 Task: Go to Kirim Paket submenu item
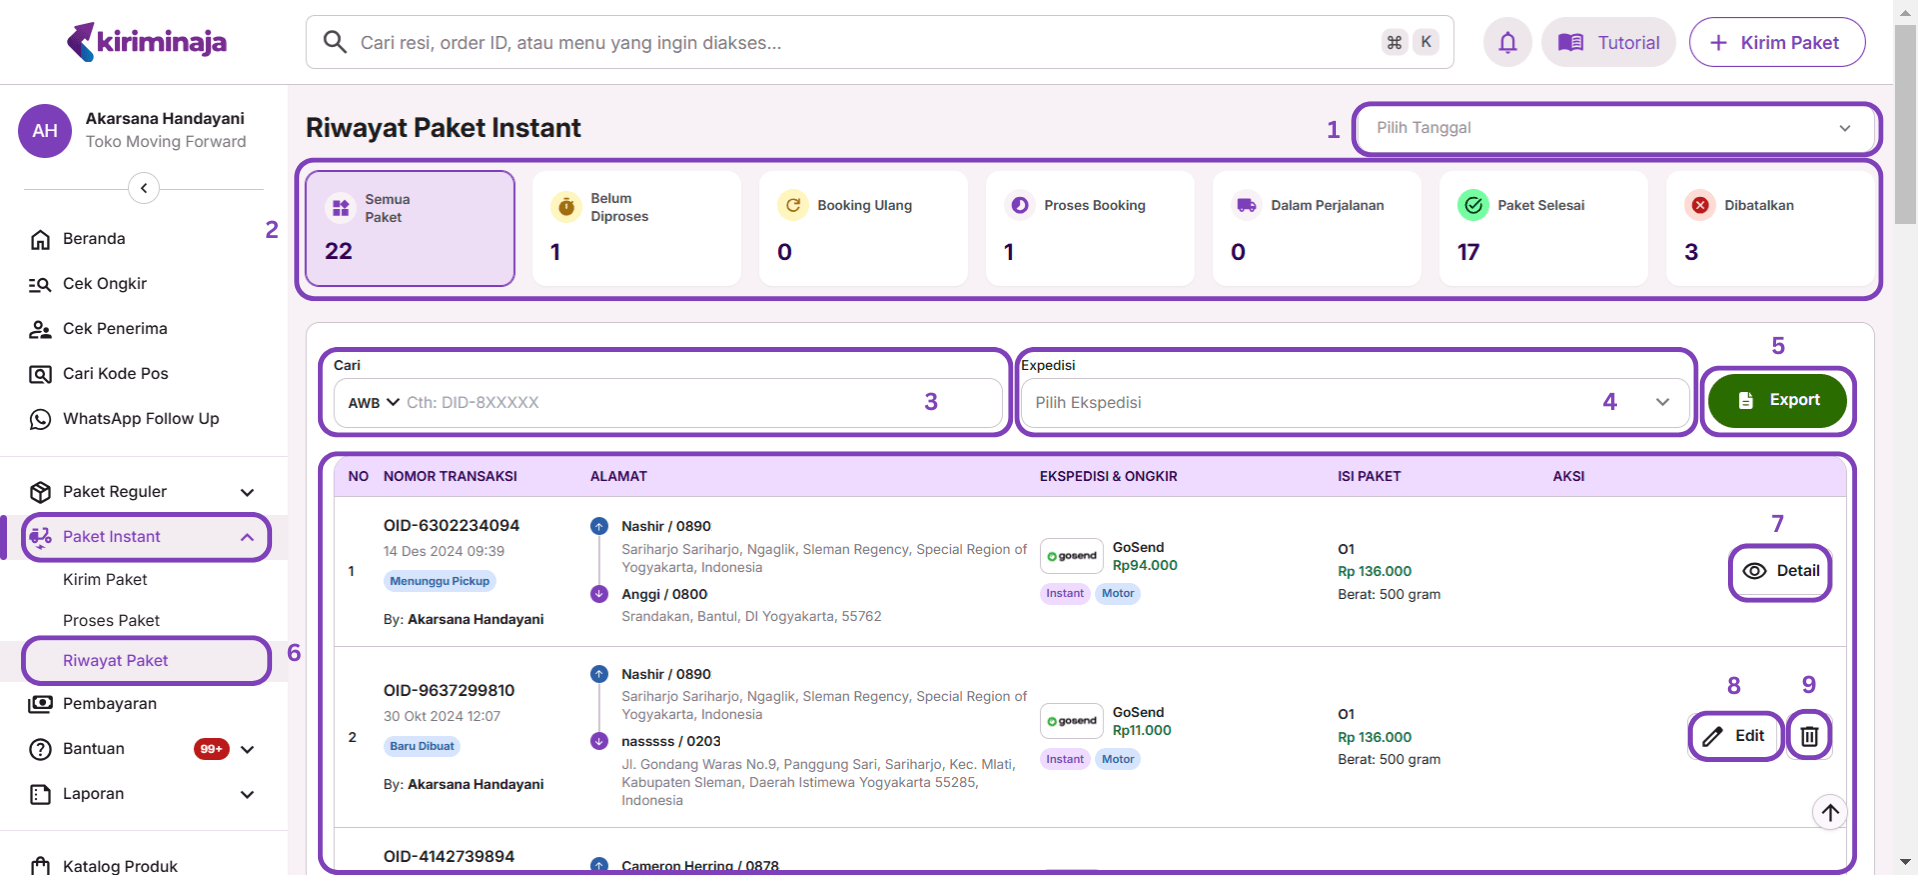pyautogui.click(x=105, y=580)
